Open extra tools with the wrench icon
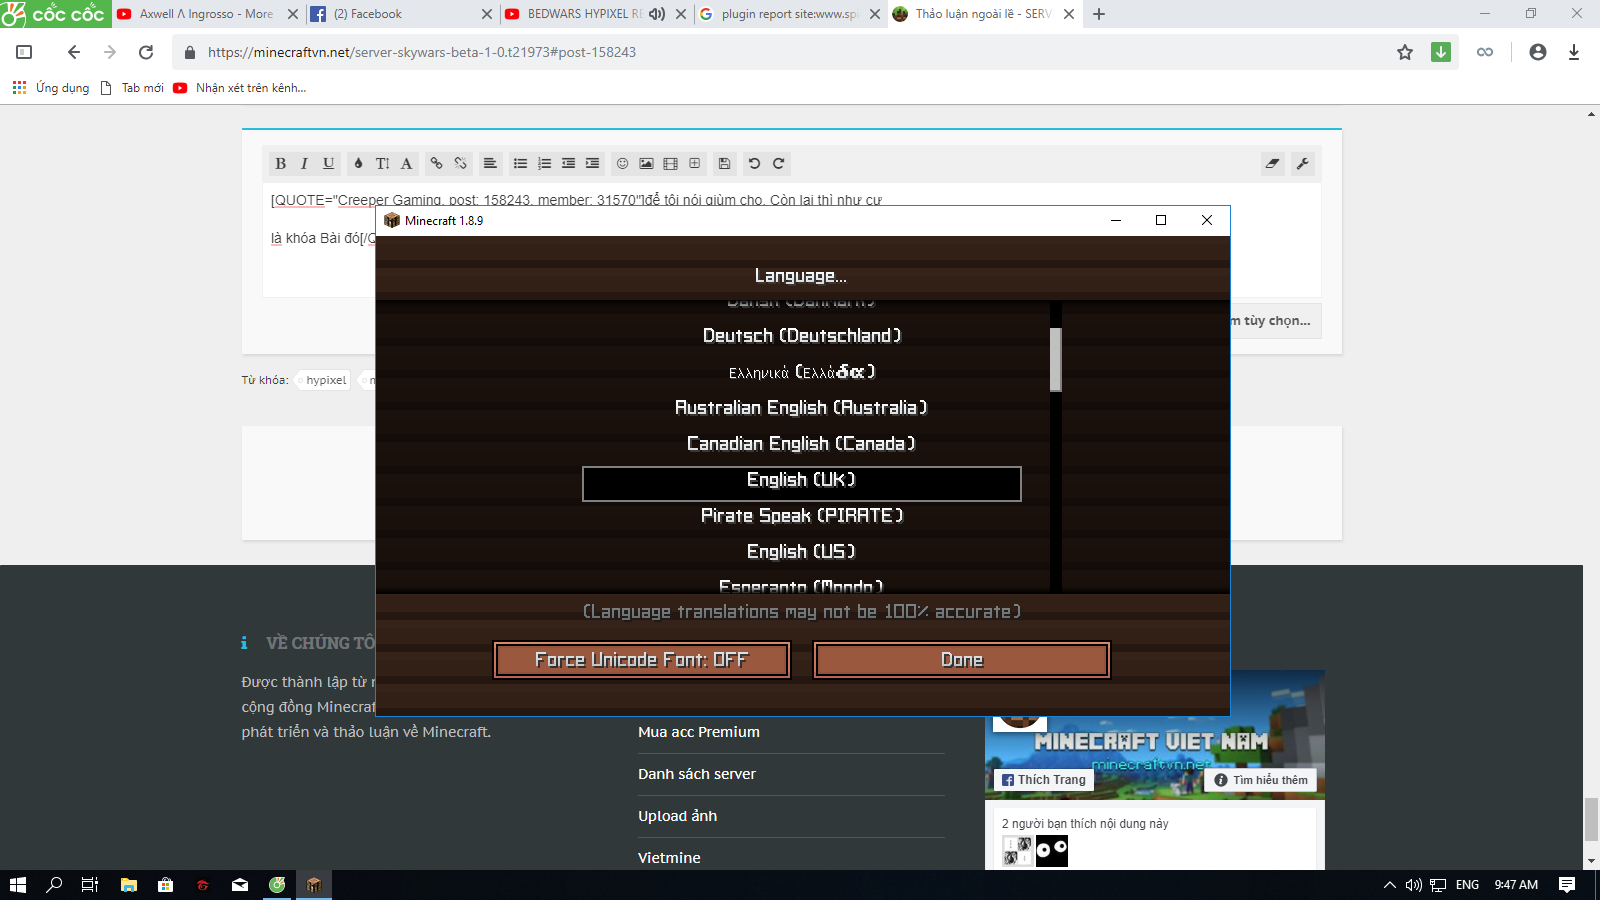The height and width of the screenshot is (900, 1600). pos(1302,163)
